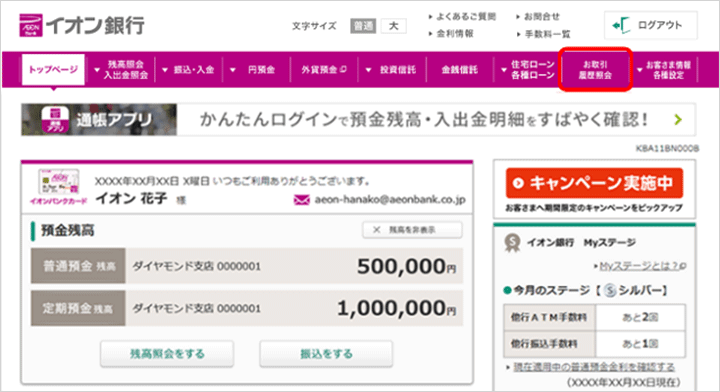The height and width of the screenshot is (392, 720).
Task: Expand the お客さま情報 各種設定 dropdown arrow
Action: [x=639, y=70]
